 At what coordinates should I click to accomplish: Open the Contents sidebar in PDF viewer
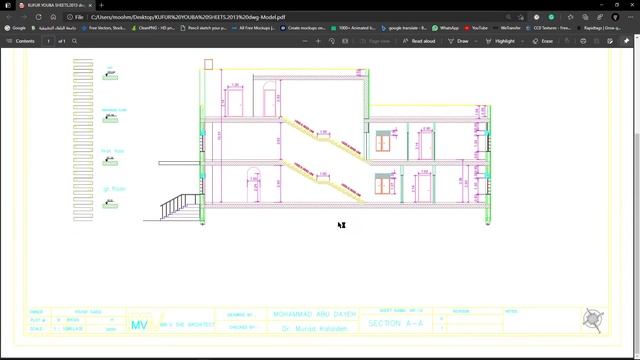[x=20, y=41]
